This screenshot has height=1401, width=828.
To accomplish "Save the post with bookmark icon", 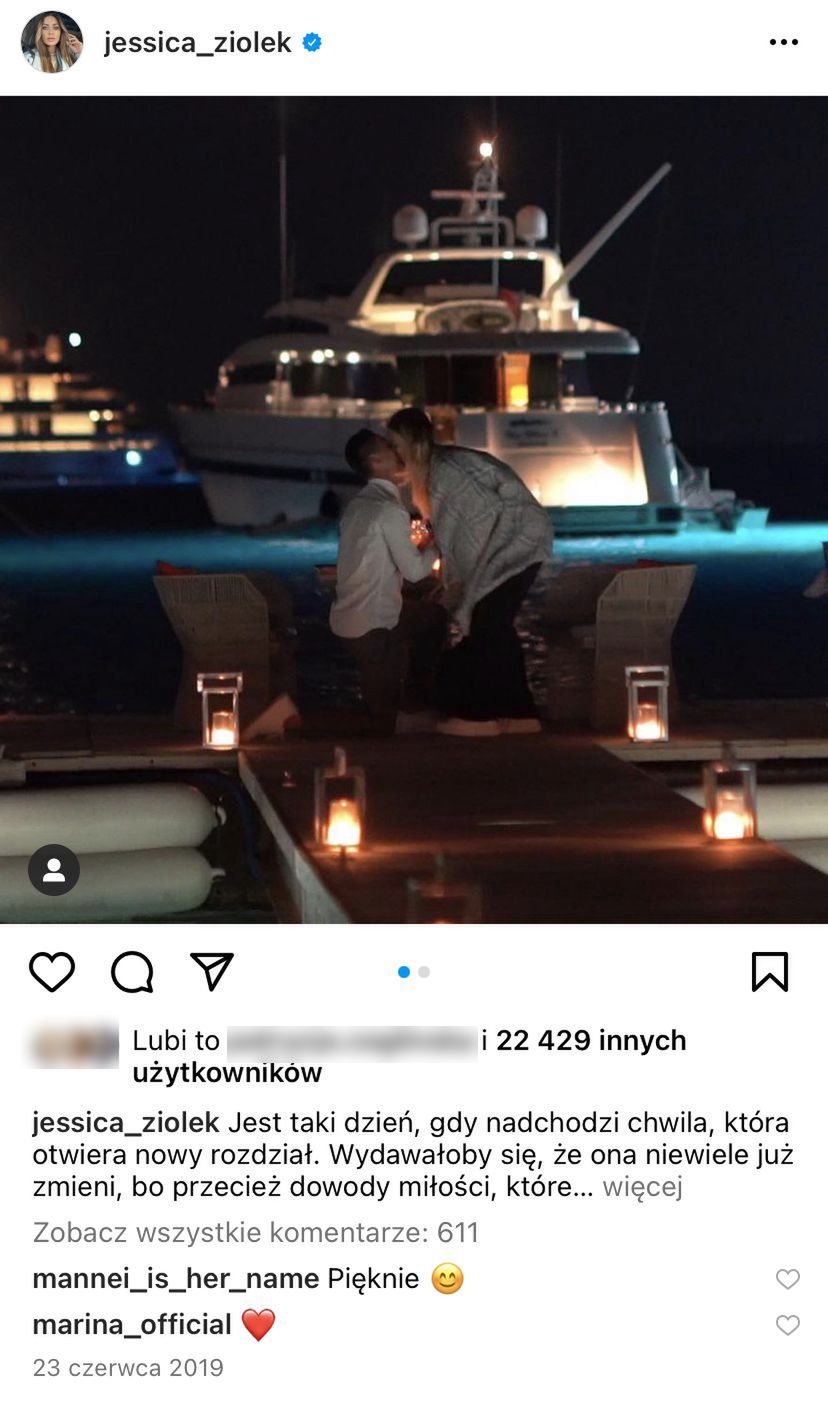I will point(770,971).
